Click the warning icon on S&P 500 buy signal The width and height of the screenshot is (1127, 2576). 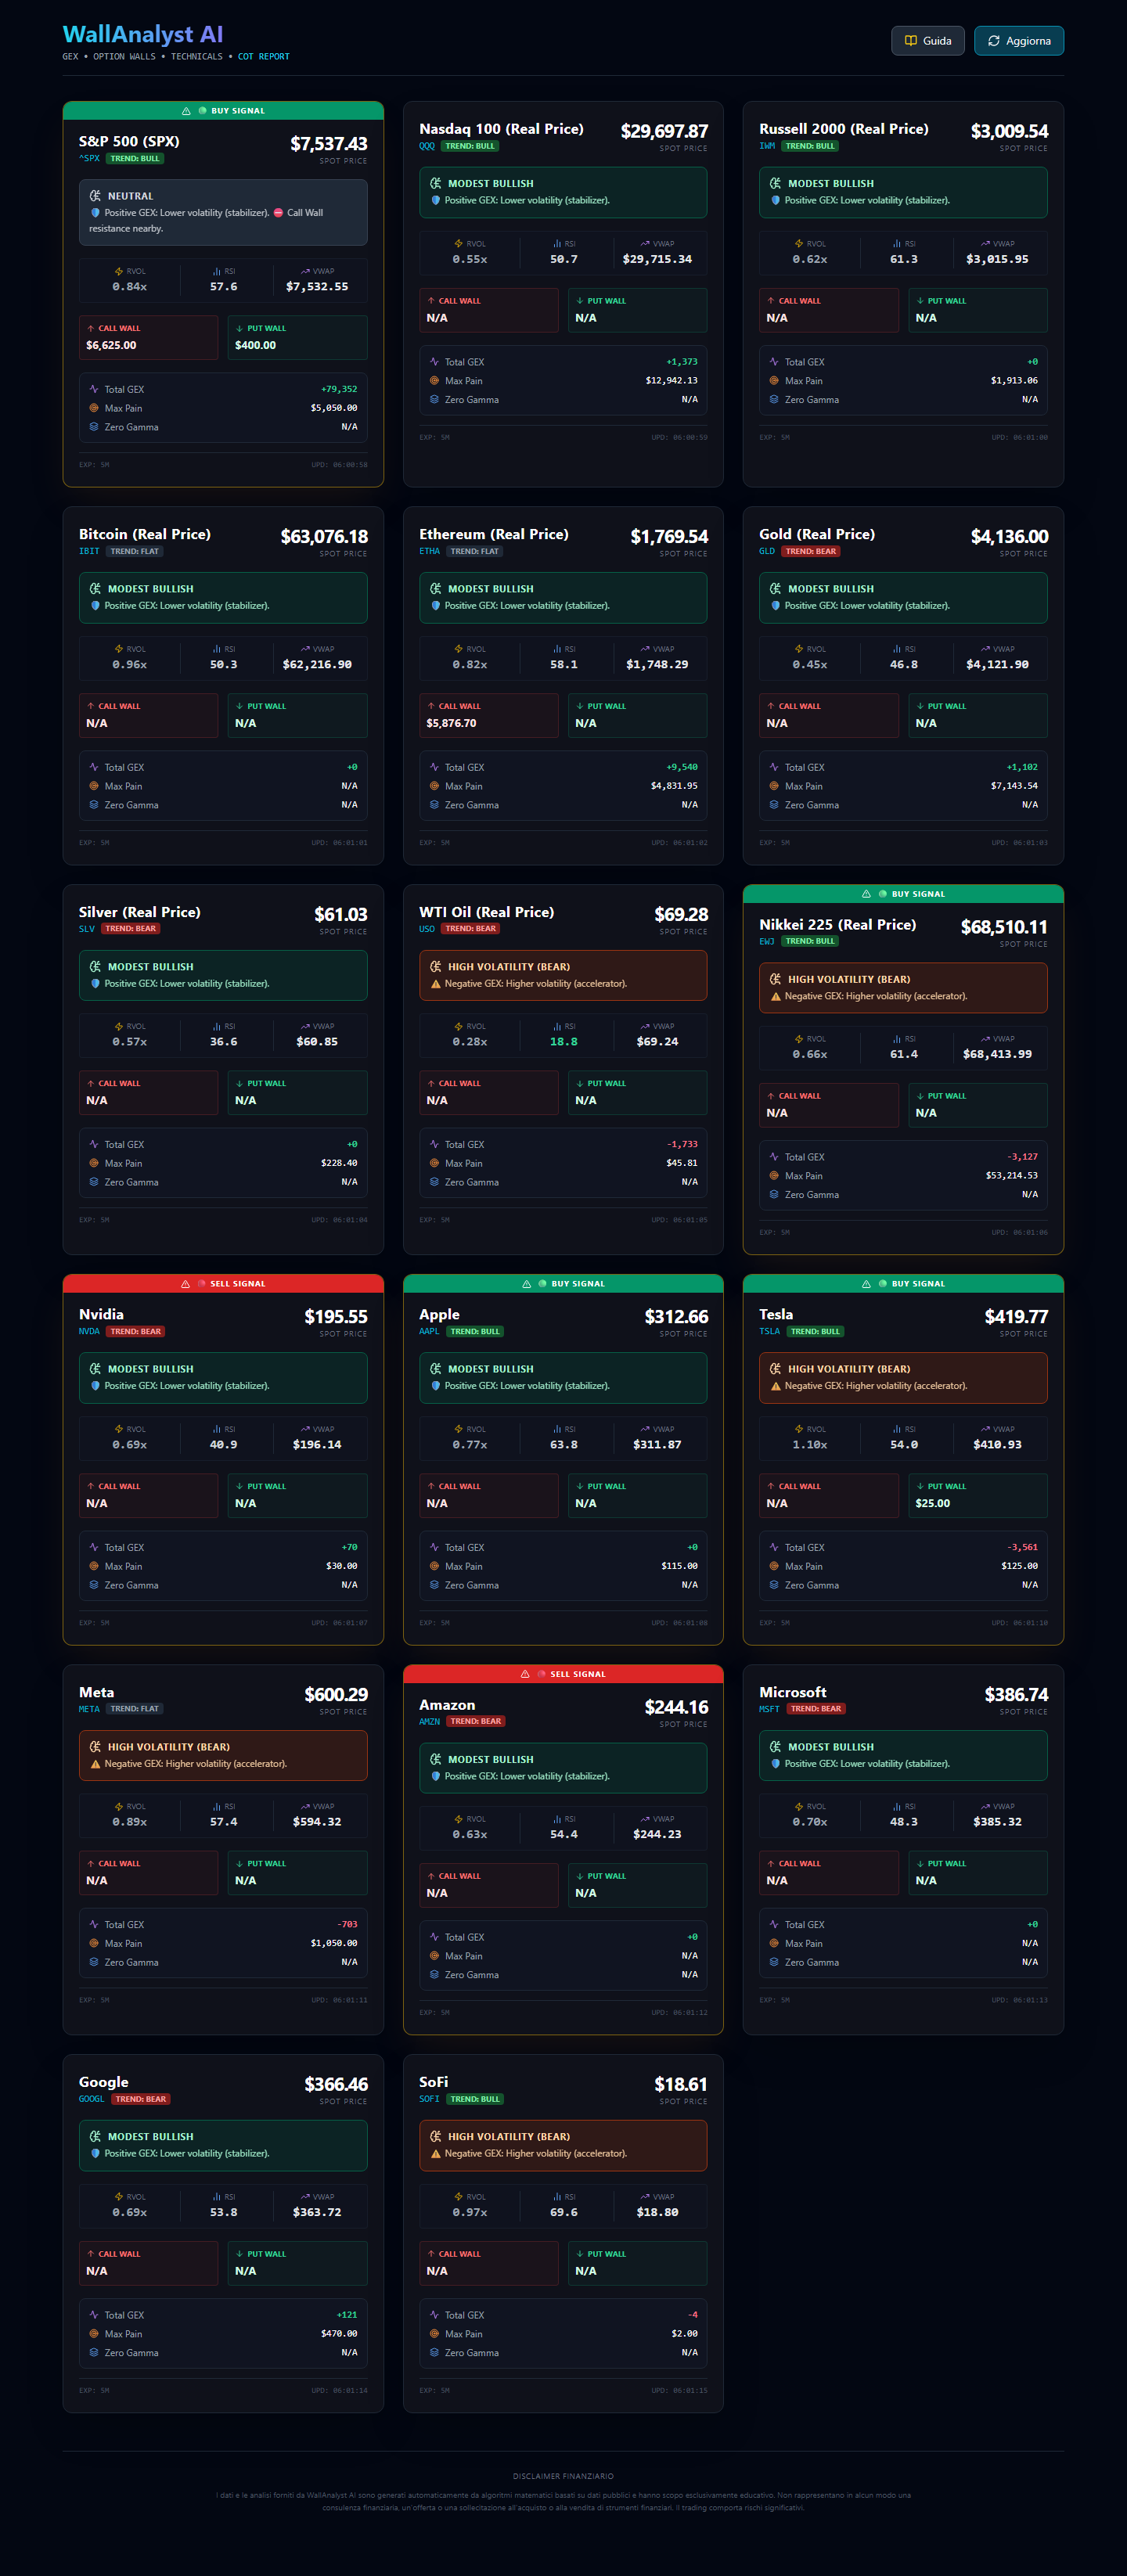tap(186, 111)
